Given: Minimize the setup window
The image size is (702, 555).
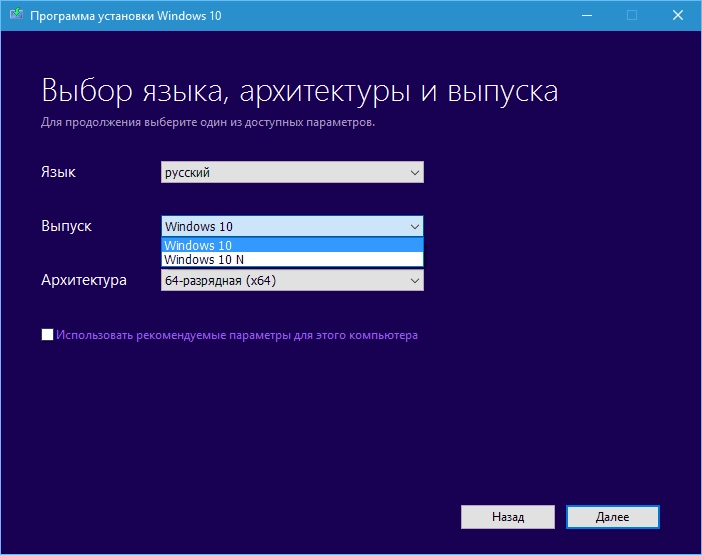Looking at the screenshot, I should 587,15.
